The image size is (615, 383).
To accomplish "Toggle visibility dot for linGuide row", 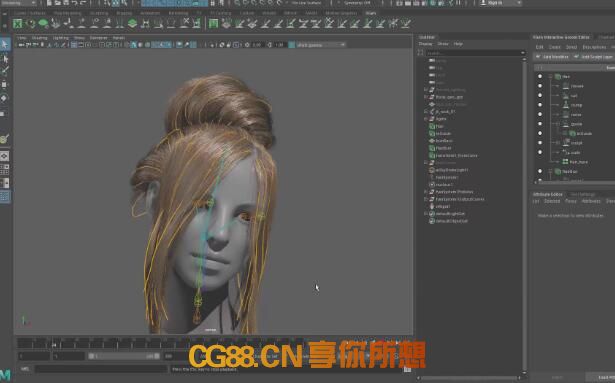I will pyautogui.click(x=540, y=133).
